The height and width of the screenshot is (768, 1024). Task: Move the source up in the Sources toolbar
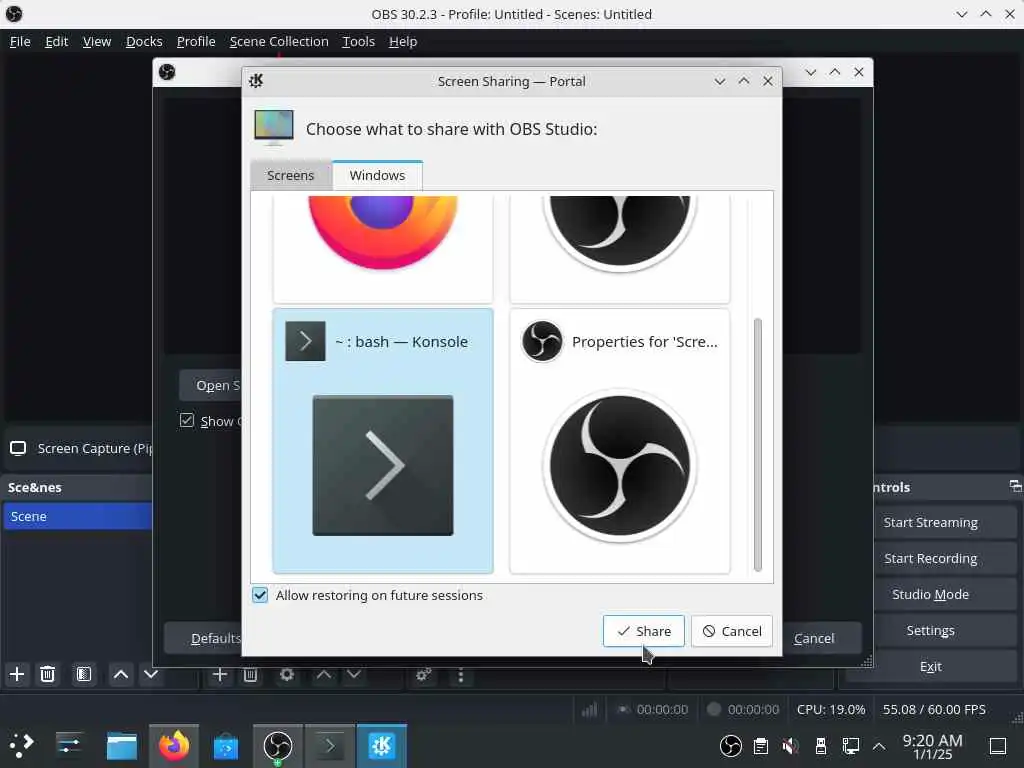point(324,675)
